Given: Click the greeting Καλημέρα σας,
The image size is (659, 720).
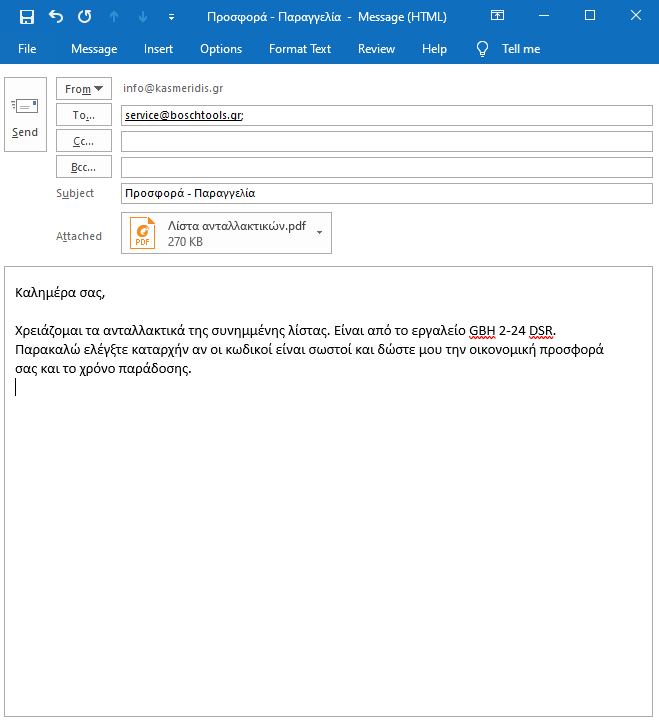Looking at the screenshot, I should tap(60, 292).
